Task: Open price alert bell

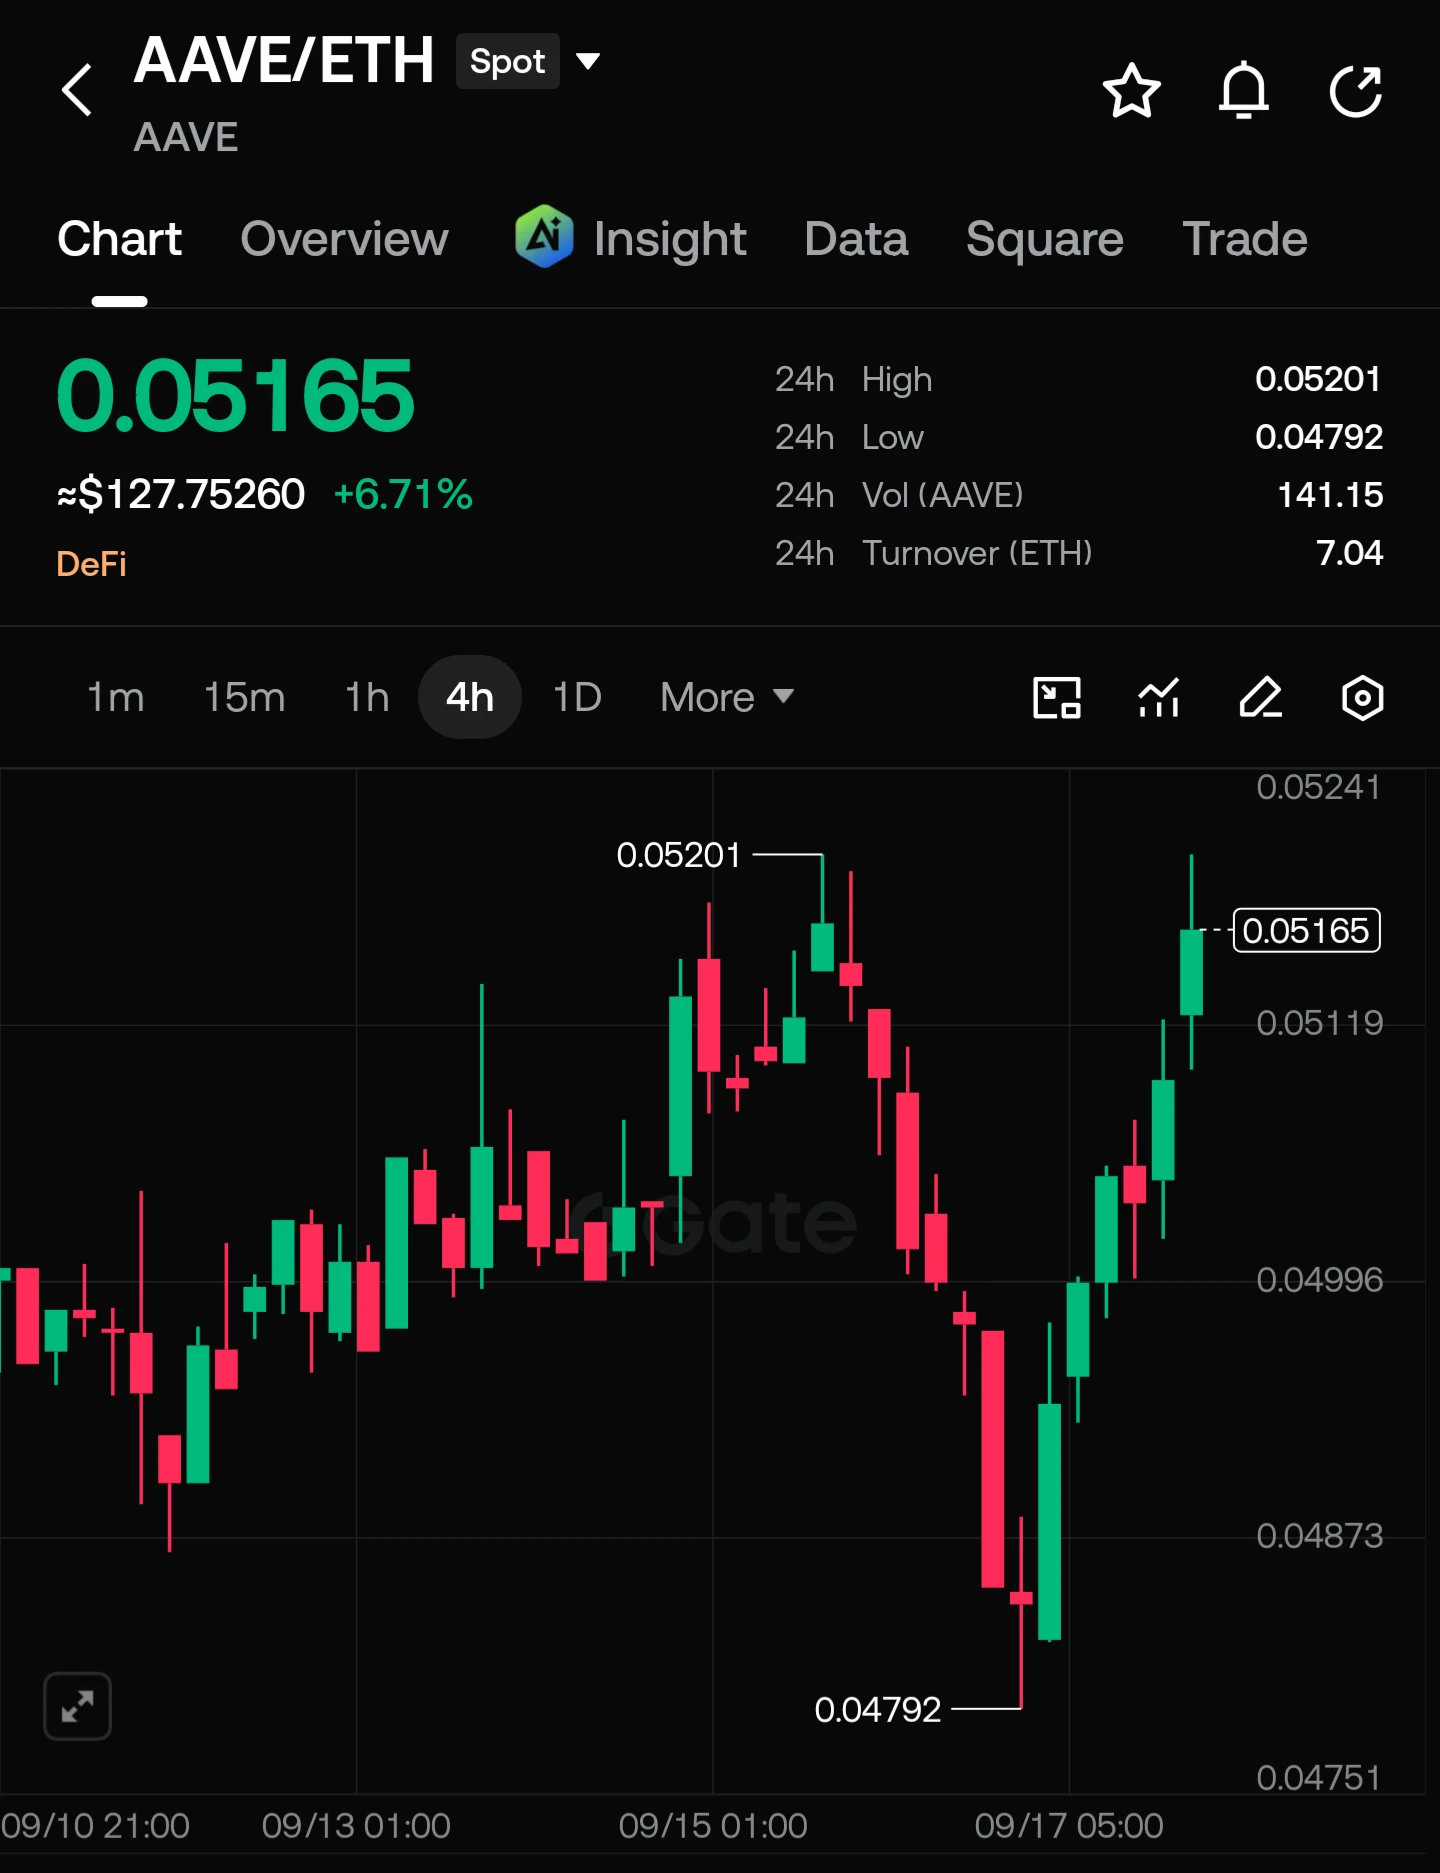Action: pyautogui.click(x=1243, y=91)
